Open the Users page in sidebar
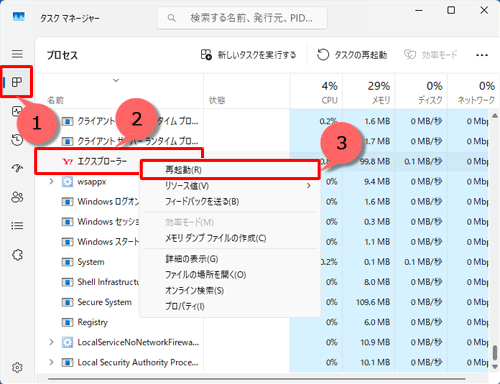 click(17, 197)
